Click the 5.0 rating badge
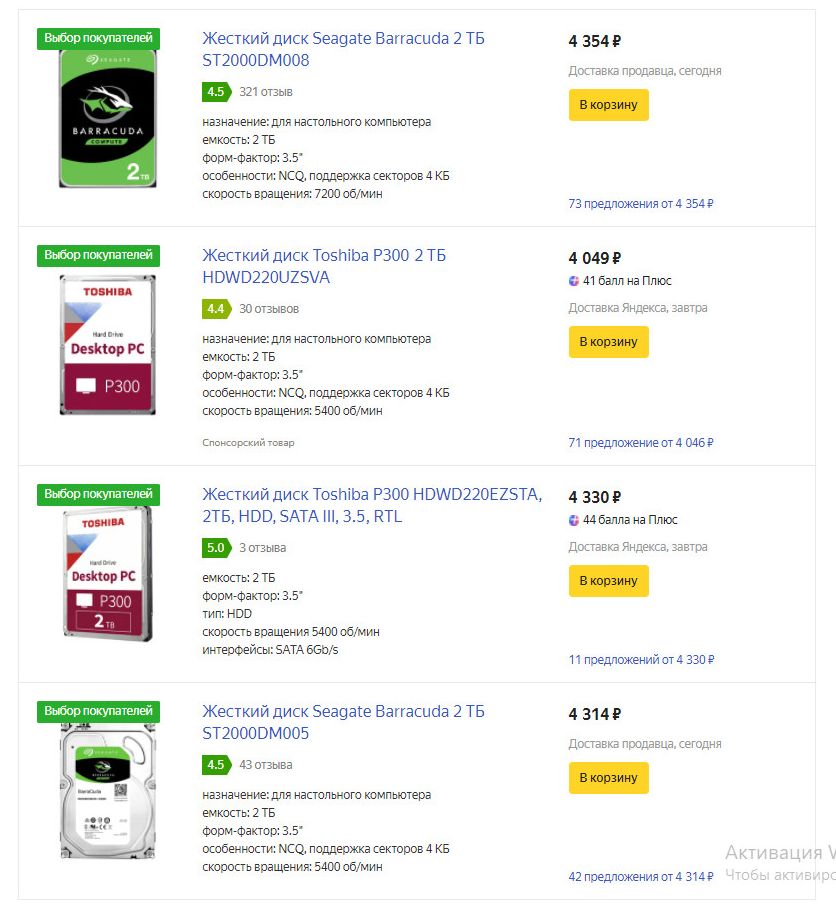The image size is (836, 912). [216, 548]
